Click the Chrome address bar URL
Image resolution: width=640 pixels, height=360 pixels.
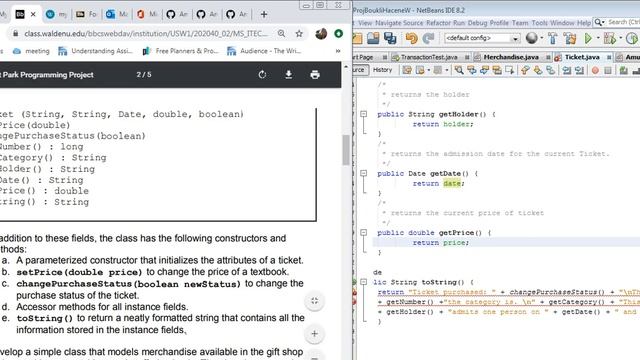tap(146, 33)
